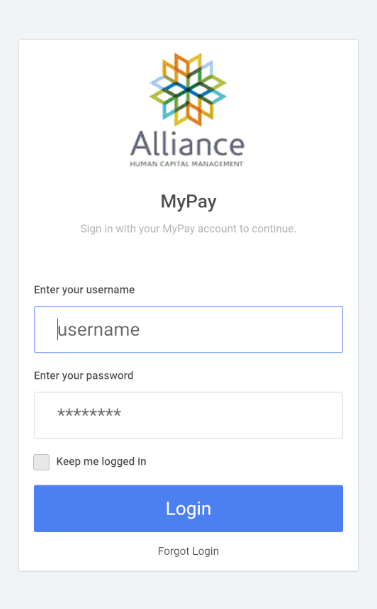Enable the Keep me logged in checkbox
Screen dimensions: 377x609
click(x=42, y=462)
